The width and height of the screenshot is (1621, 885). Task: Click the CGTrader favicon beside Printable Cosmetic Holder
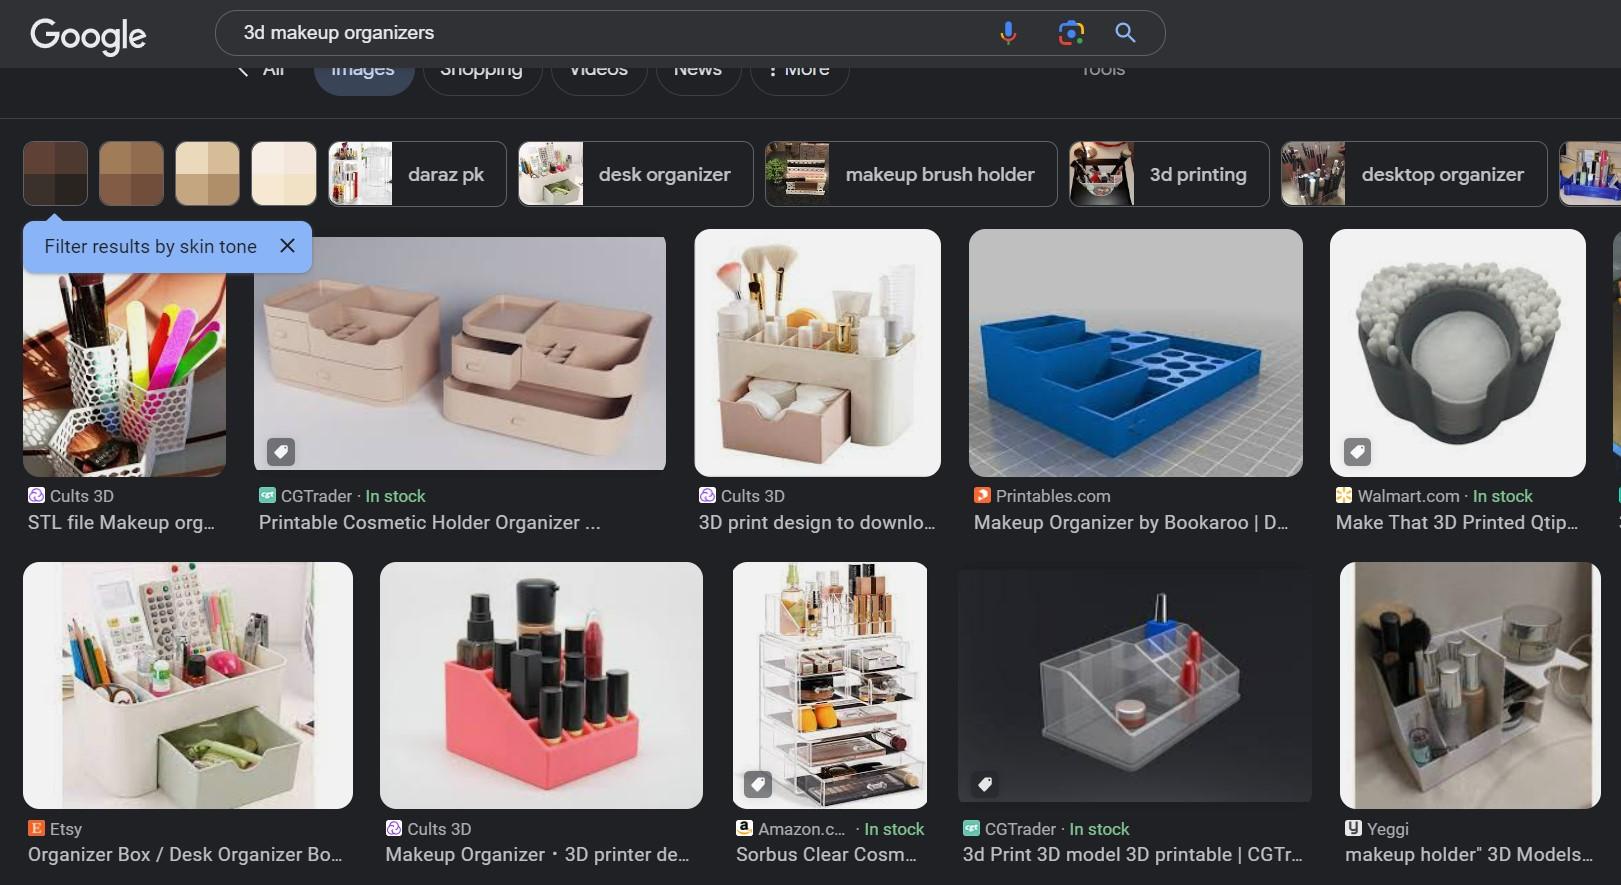pos(267,496)
